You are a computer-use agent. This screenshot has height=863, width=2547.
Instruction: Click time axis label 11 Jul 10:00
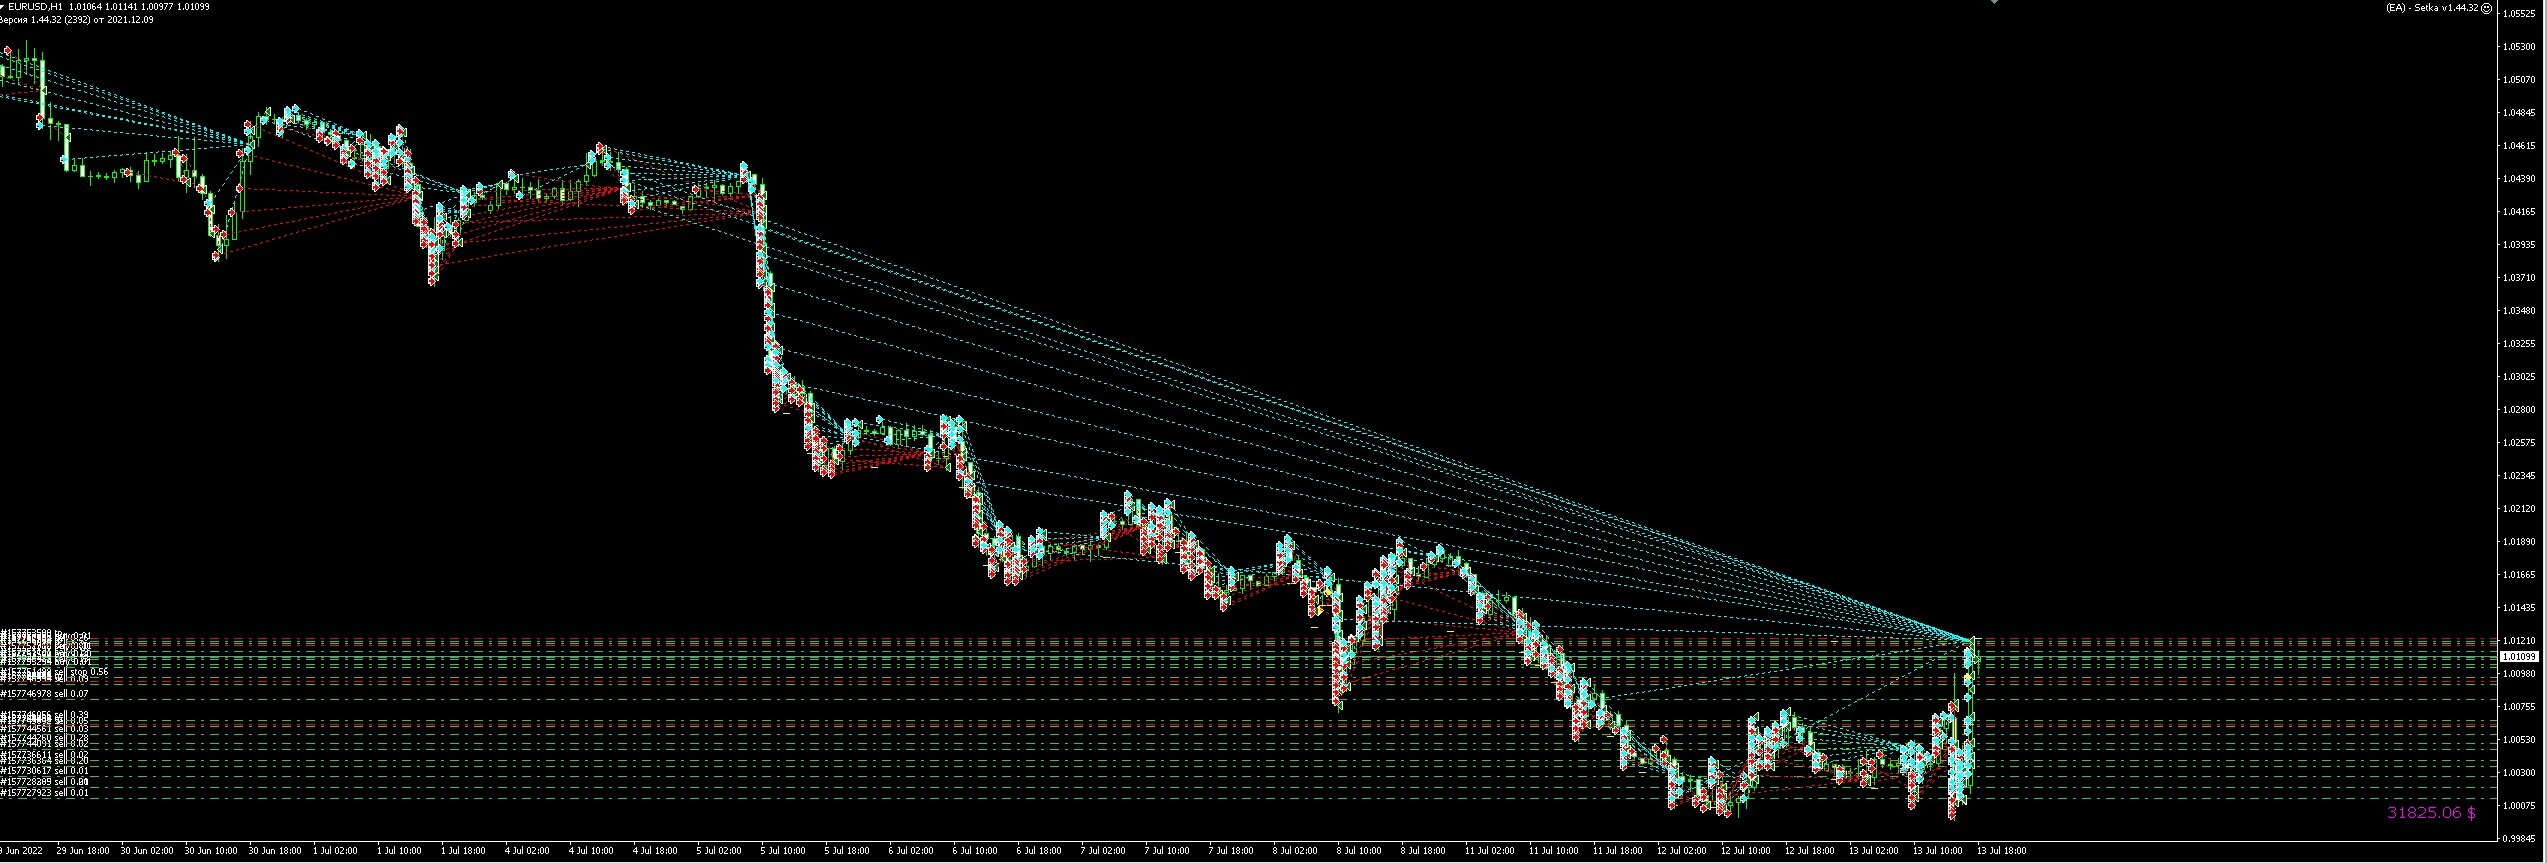click(x=1554, y=851)
